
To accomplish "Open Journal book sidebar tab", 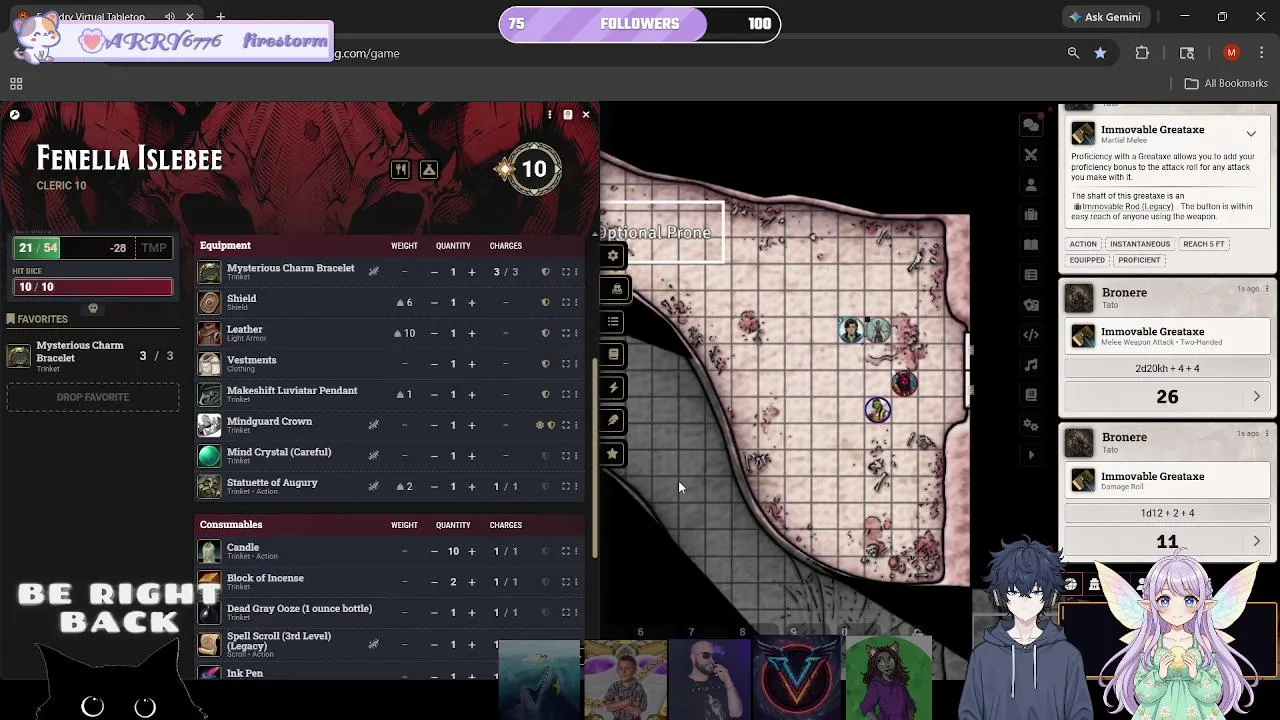I will [x=1031, y=245].
